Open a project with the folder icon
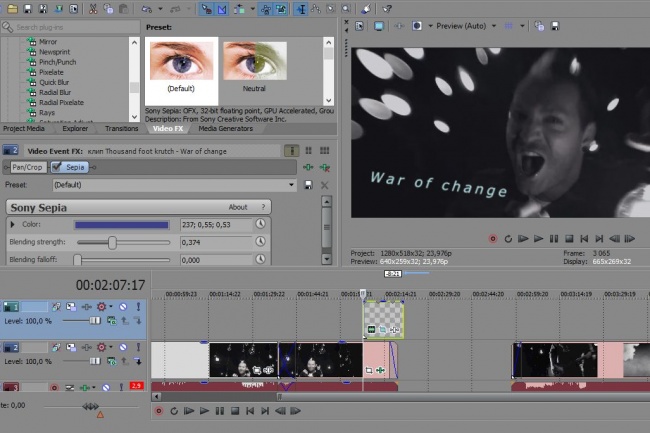 click(12, 9)
